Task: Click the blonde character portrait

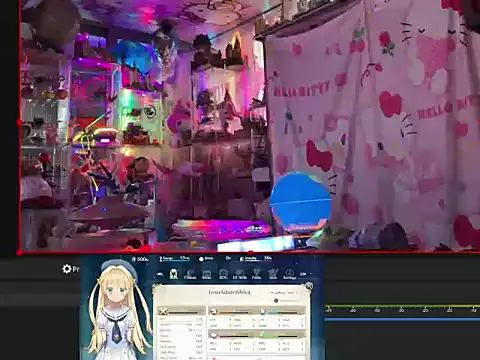Action: pos(117,308)
